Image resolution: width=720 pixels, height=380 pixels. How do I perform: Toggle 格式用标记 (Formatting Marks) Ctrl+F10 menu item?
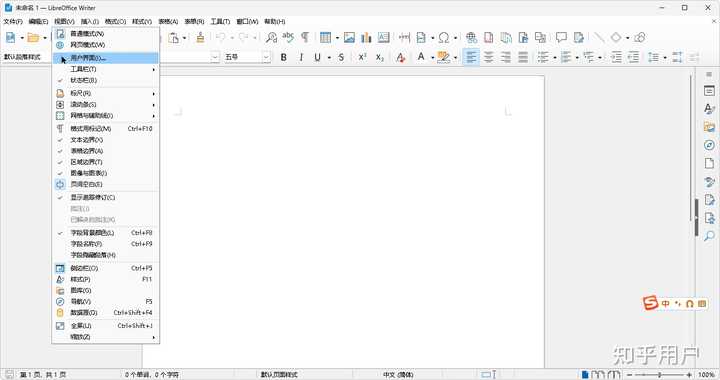(x=106, y=129)
